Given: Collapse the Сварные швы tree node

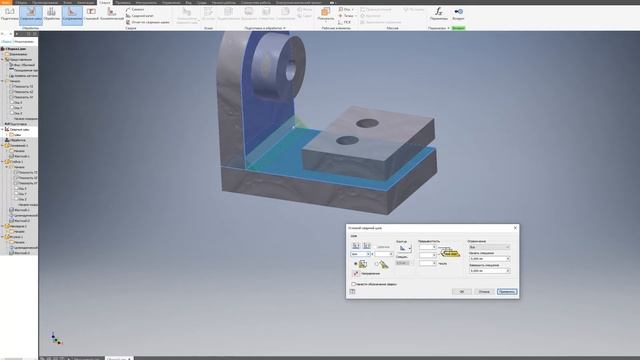Looking at the screenshot, I should point(2,129).
